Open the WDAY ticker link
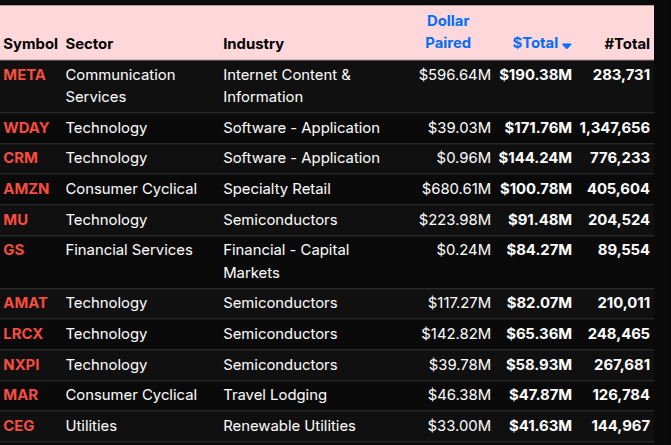The image size is (671, 445). pos(26,128)
